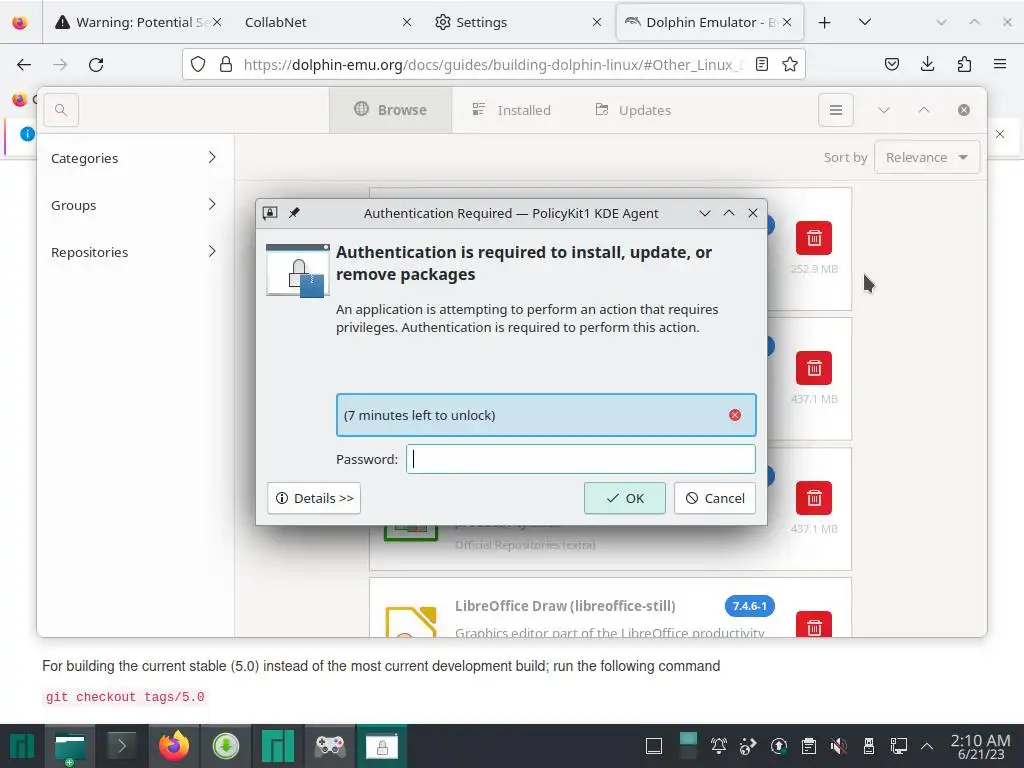Open the green download updater in taskbar

coord(226,746)
